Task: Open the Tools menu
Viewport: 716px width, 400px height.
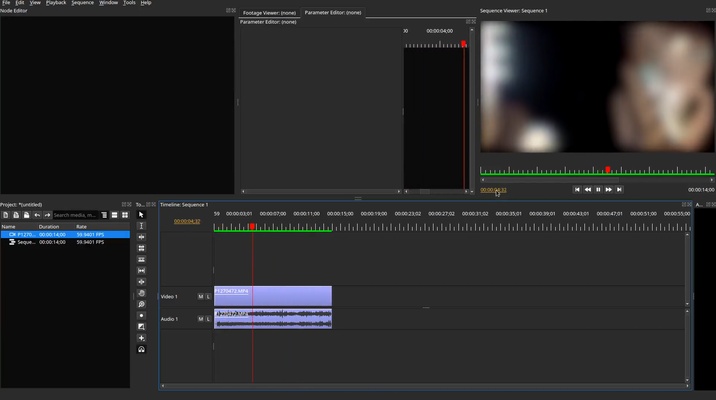Action: point(130,3)
